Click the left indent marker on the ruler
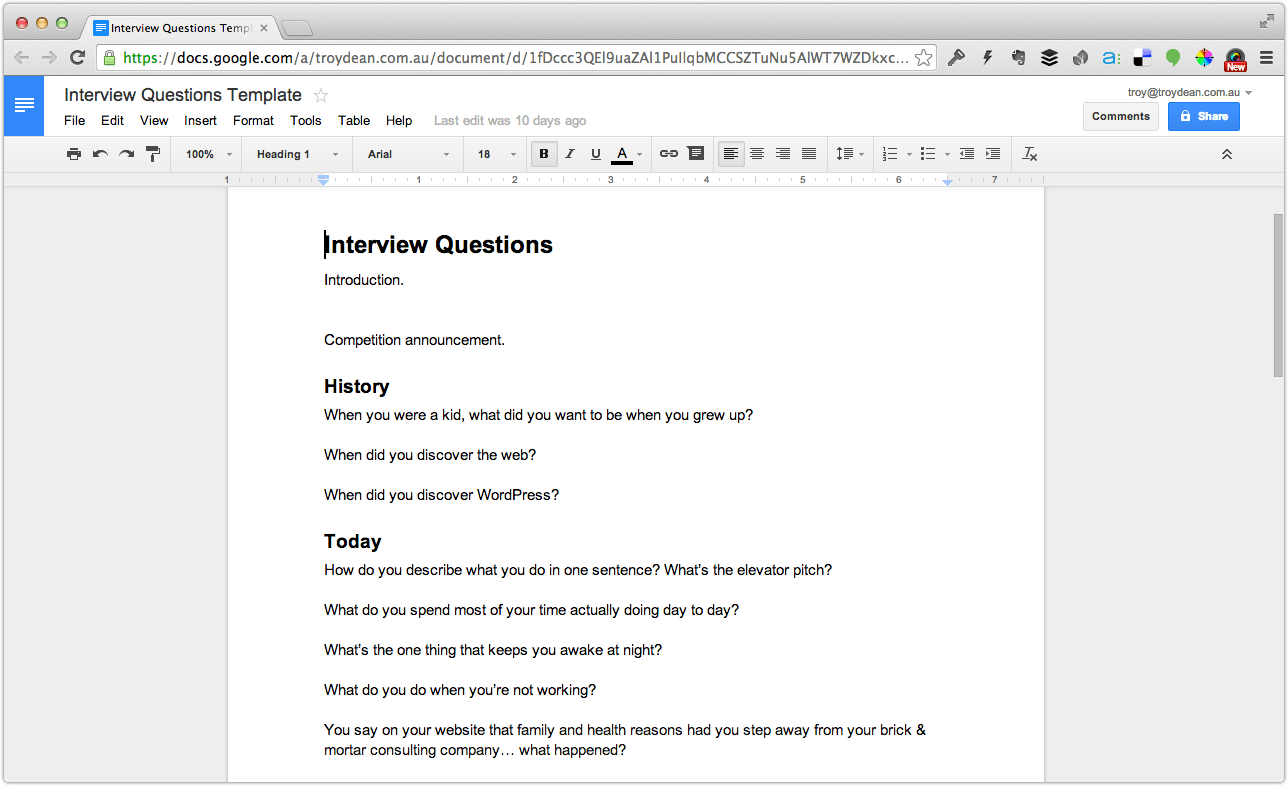1288x786 pixels. (323, 181)
